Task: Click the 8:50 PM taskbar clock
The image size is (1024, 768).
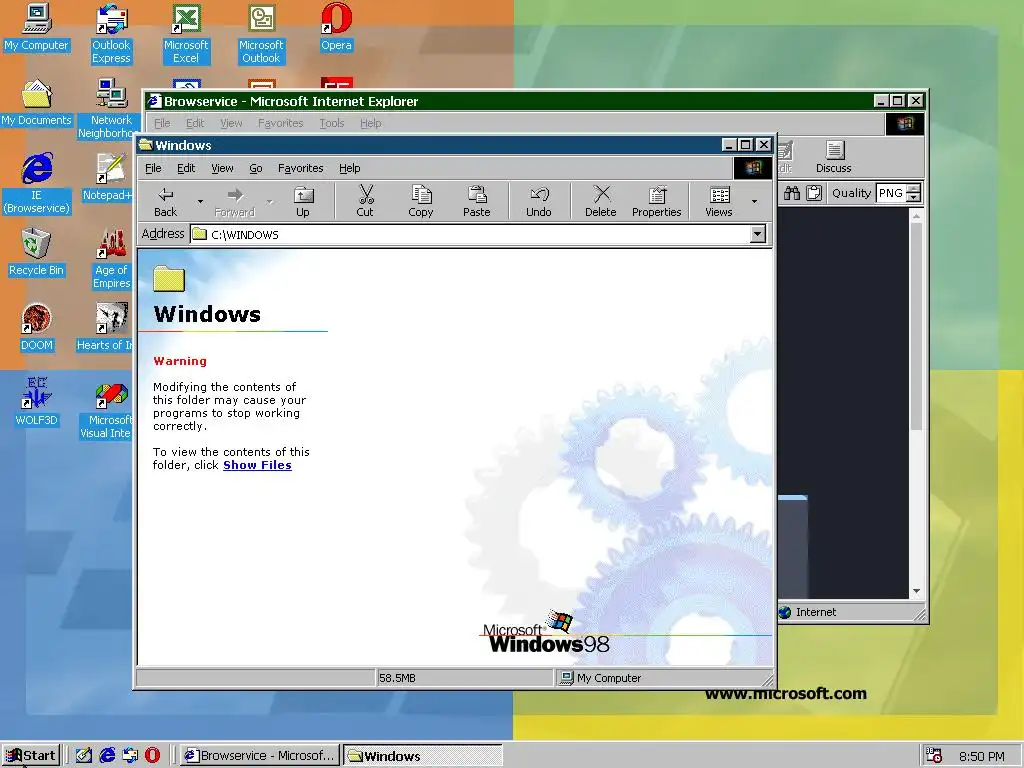Action: pyautogui.click(x=982, y=756)
